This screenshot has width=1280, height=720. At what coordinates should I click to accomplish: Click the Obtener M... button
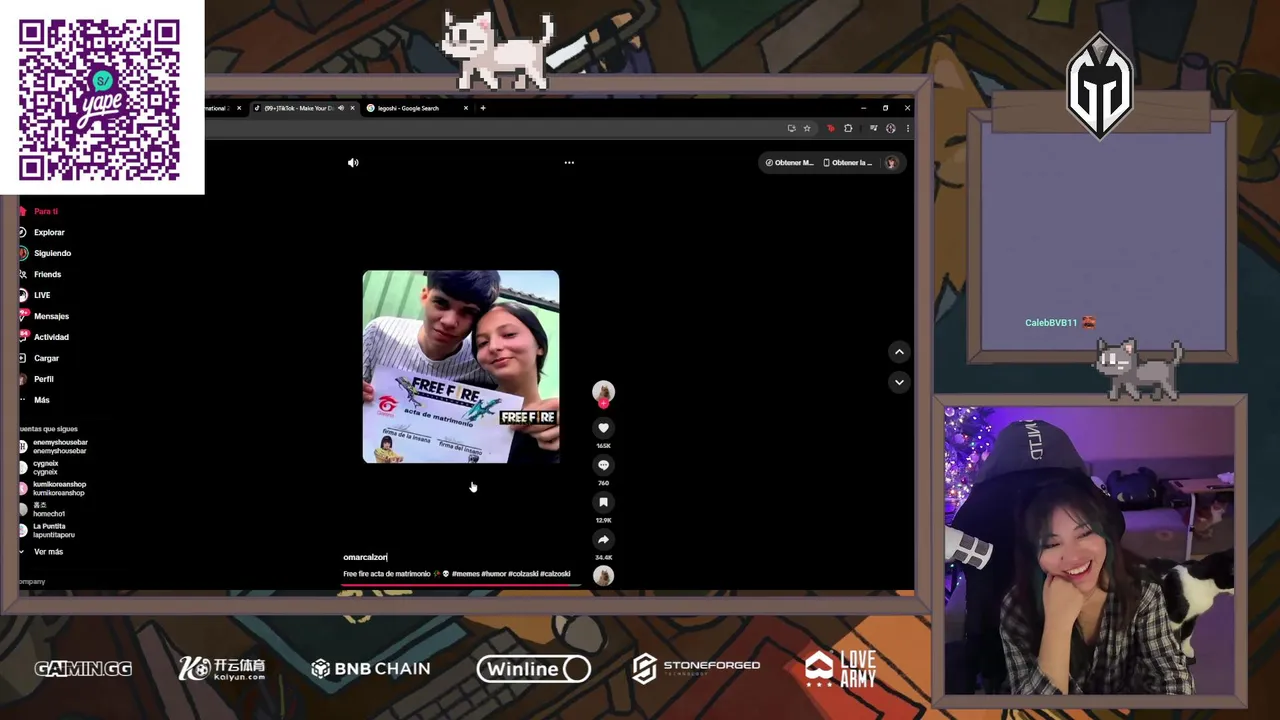(x=789, y=162)
